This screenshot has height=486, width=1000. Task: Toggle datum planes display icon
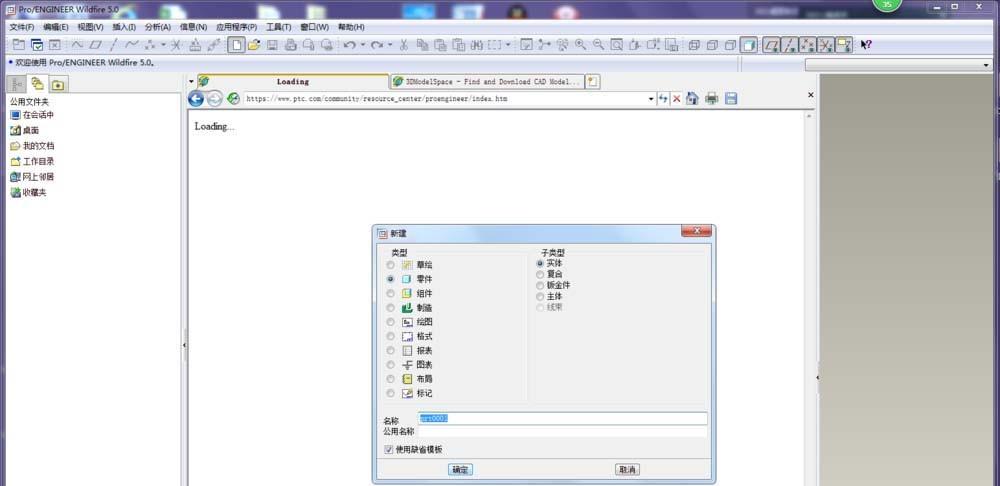coord(772,45)
